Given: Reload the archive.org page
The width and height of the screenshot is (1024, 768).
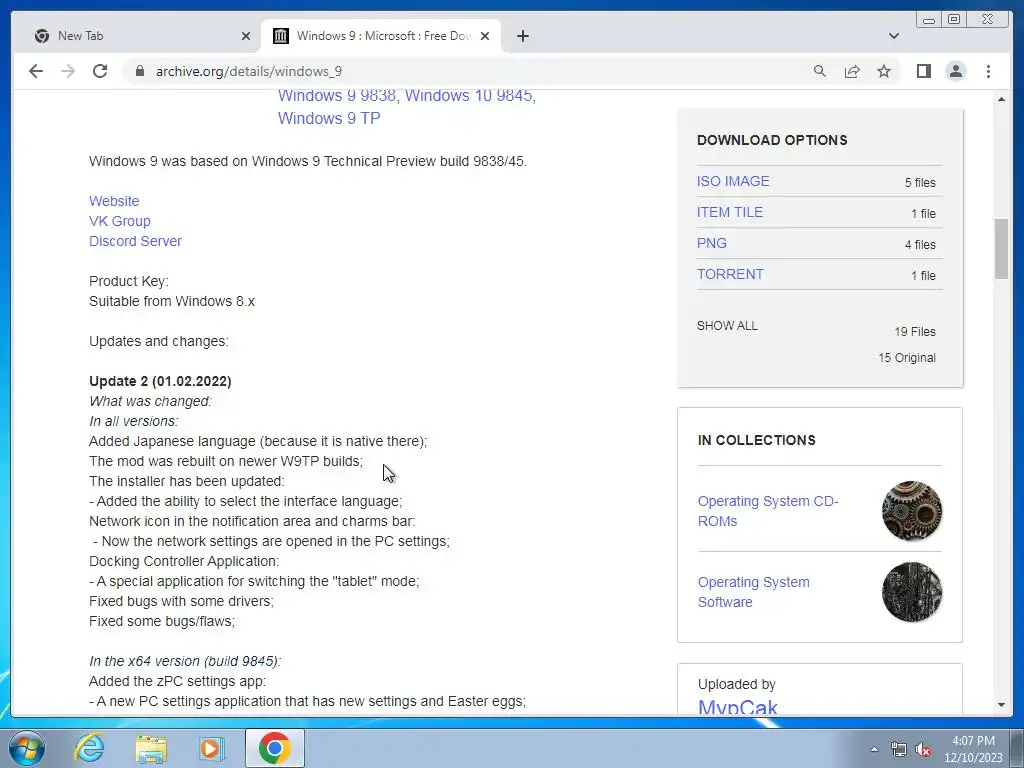Looking at the screenshot, I should [x=100, y=71].
